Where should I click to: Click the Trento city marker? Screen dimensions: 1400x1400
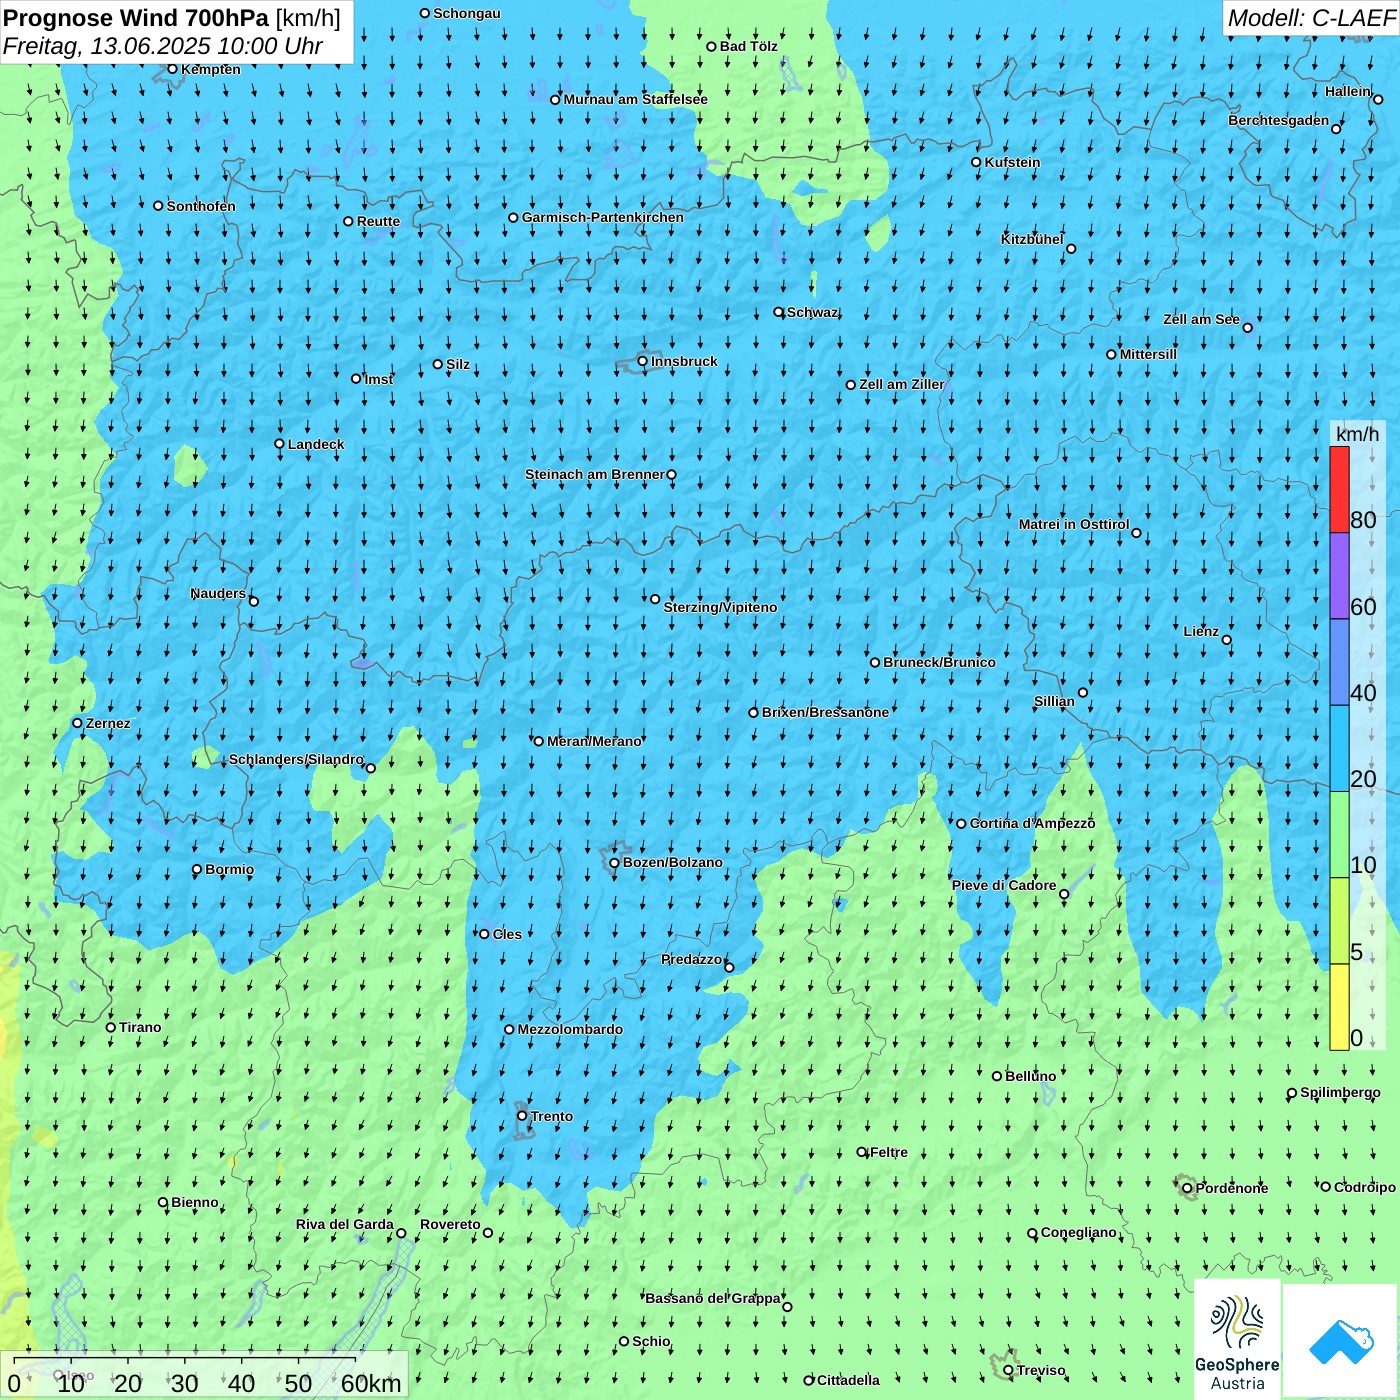521,1116
